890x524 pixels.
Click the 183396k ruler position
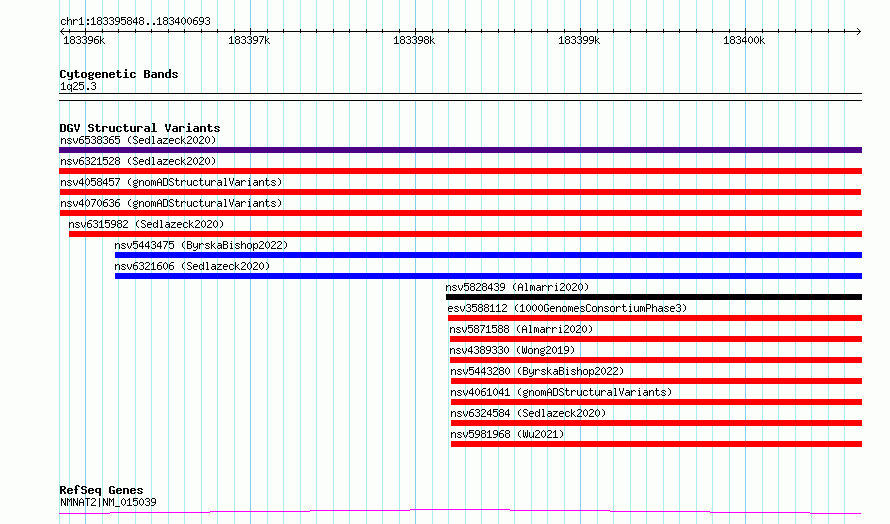(84, 40)
